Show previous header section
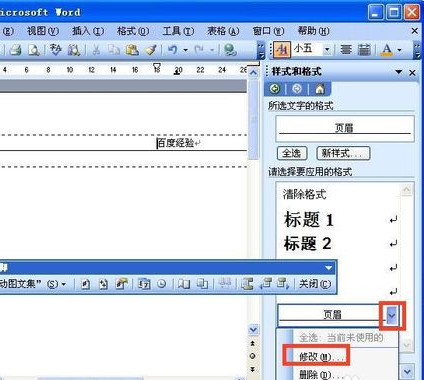This screenshot has height=380, width=424. [266, 284]
